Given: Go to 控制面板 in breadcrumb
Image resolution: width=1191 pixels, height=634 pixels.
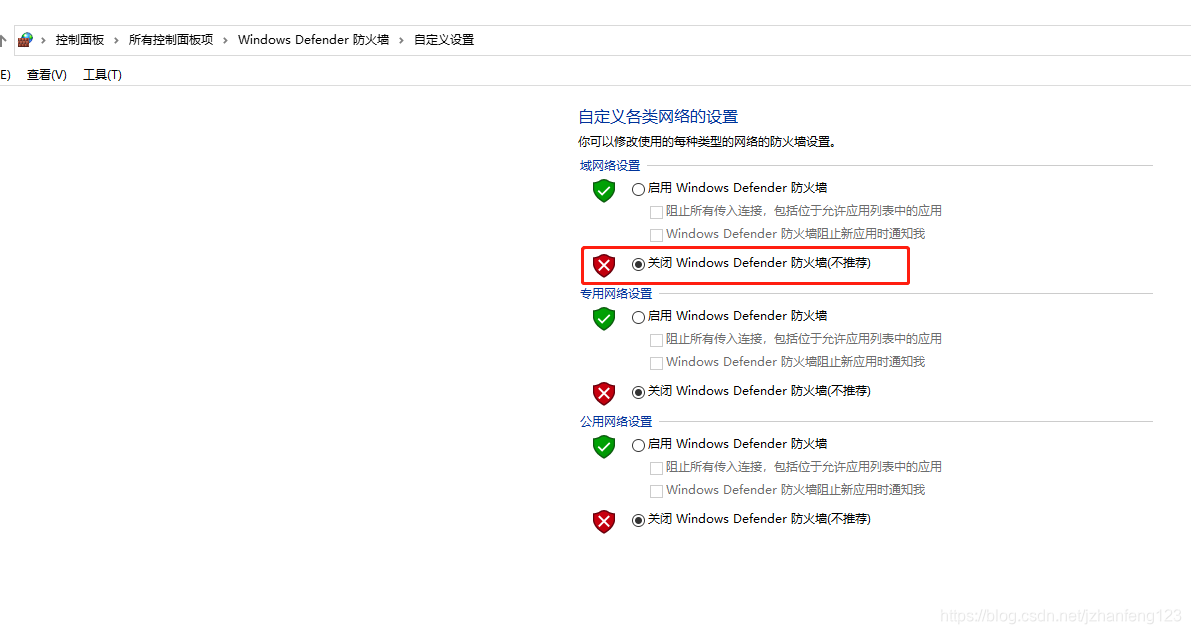Looking at the screenshot, I should (x=80, y=39).
